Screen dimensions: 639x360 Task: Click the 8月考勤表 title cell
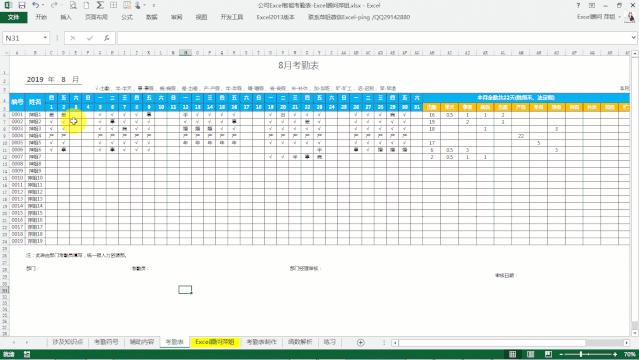[x=298, y=65]
